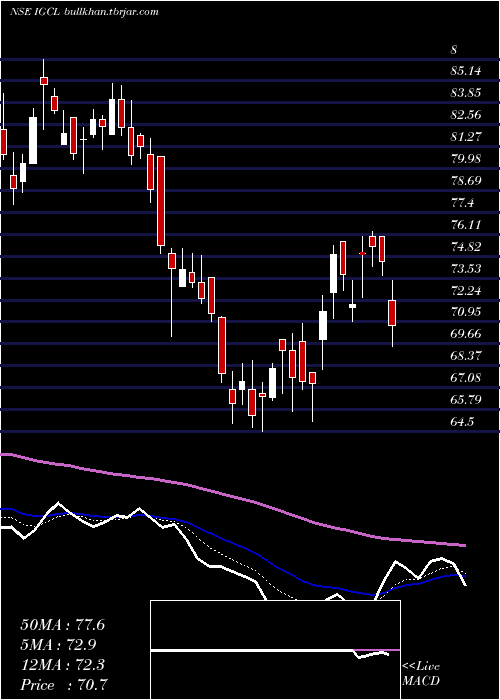Image resolution: width=500 pixels, height=700 pixels.
Task: Click the 67.08 price axis label
Action: coord(466,378)
